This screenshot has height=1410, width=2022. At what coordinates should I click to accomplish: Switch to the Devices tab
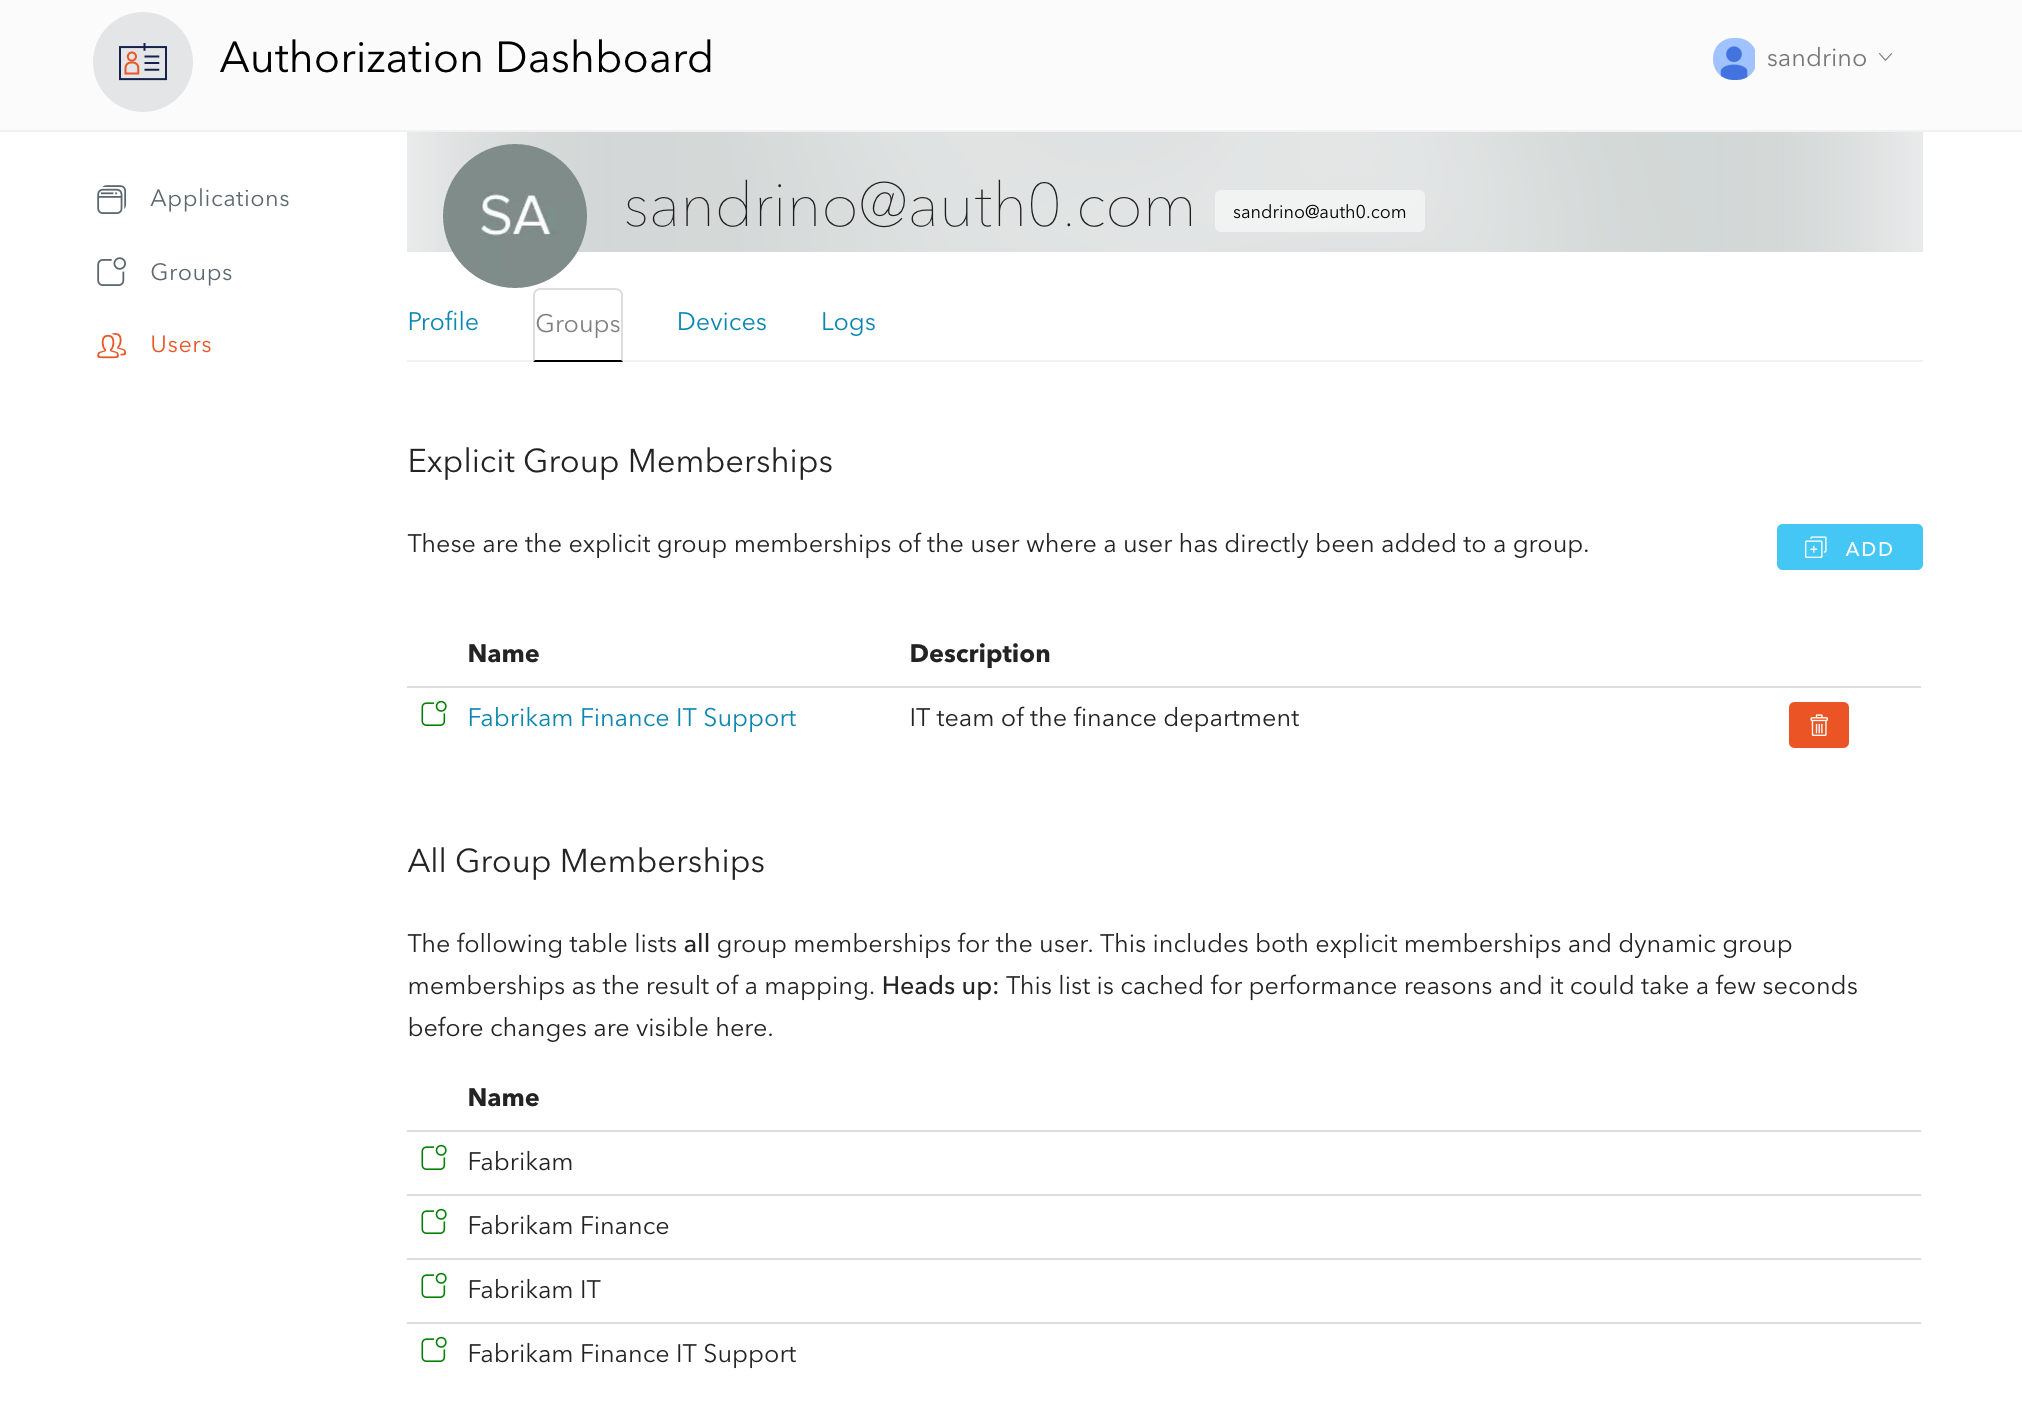tap(722, 321)
